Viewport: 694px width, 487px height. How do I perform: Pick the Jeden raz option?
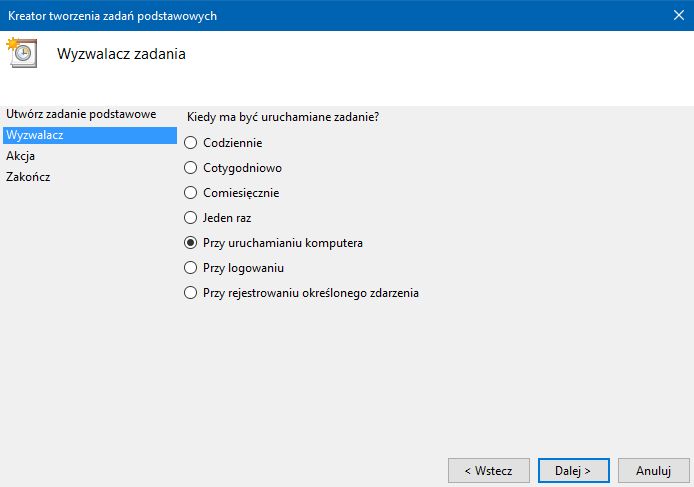(x=191, y=217)
